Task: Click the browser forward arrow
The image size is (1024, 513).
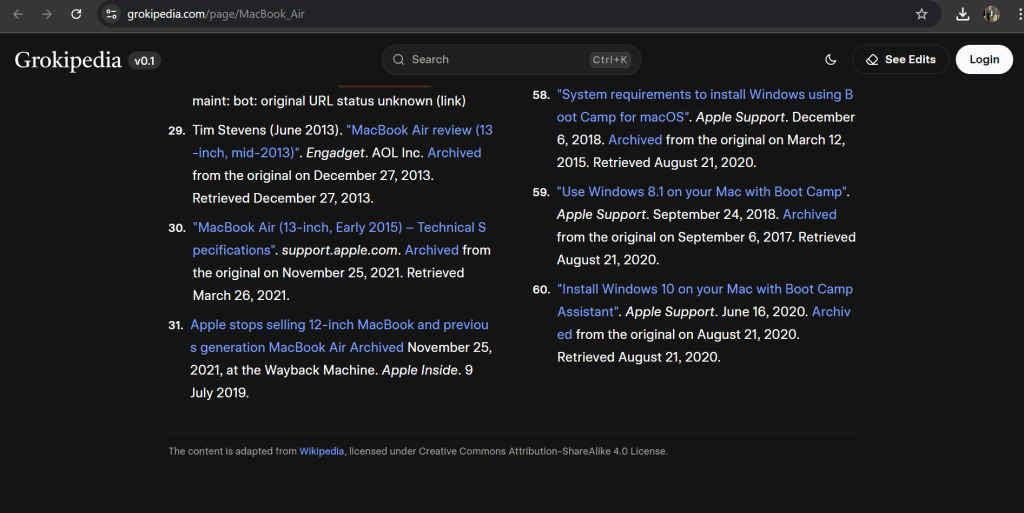Action: pos(47,14)
